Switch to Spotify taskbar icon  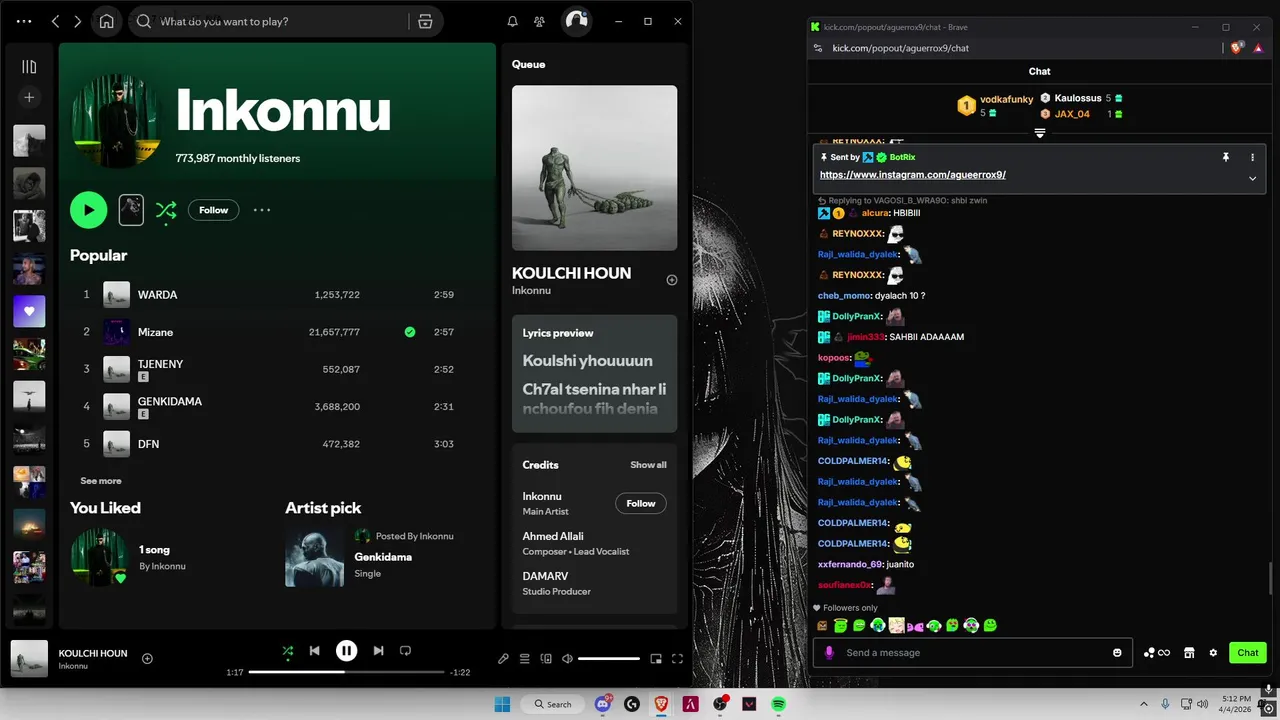[x=778, y=704]
